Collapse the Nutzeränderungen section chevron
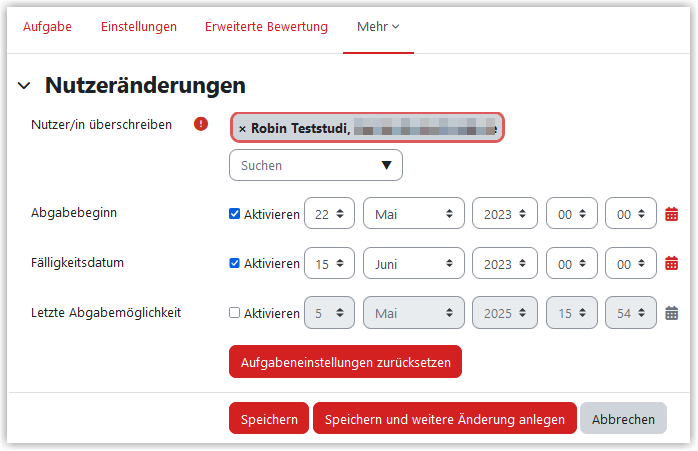698x451 pixels. point(24,85)
